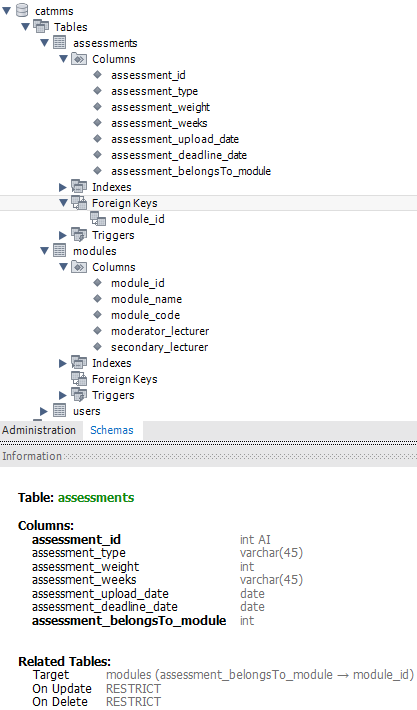Click bold assessment_belongsTo_module in Information panel
This screenshot has width=417, height=710.
pos(129,620)
